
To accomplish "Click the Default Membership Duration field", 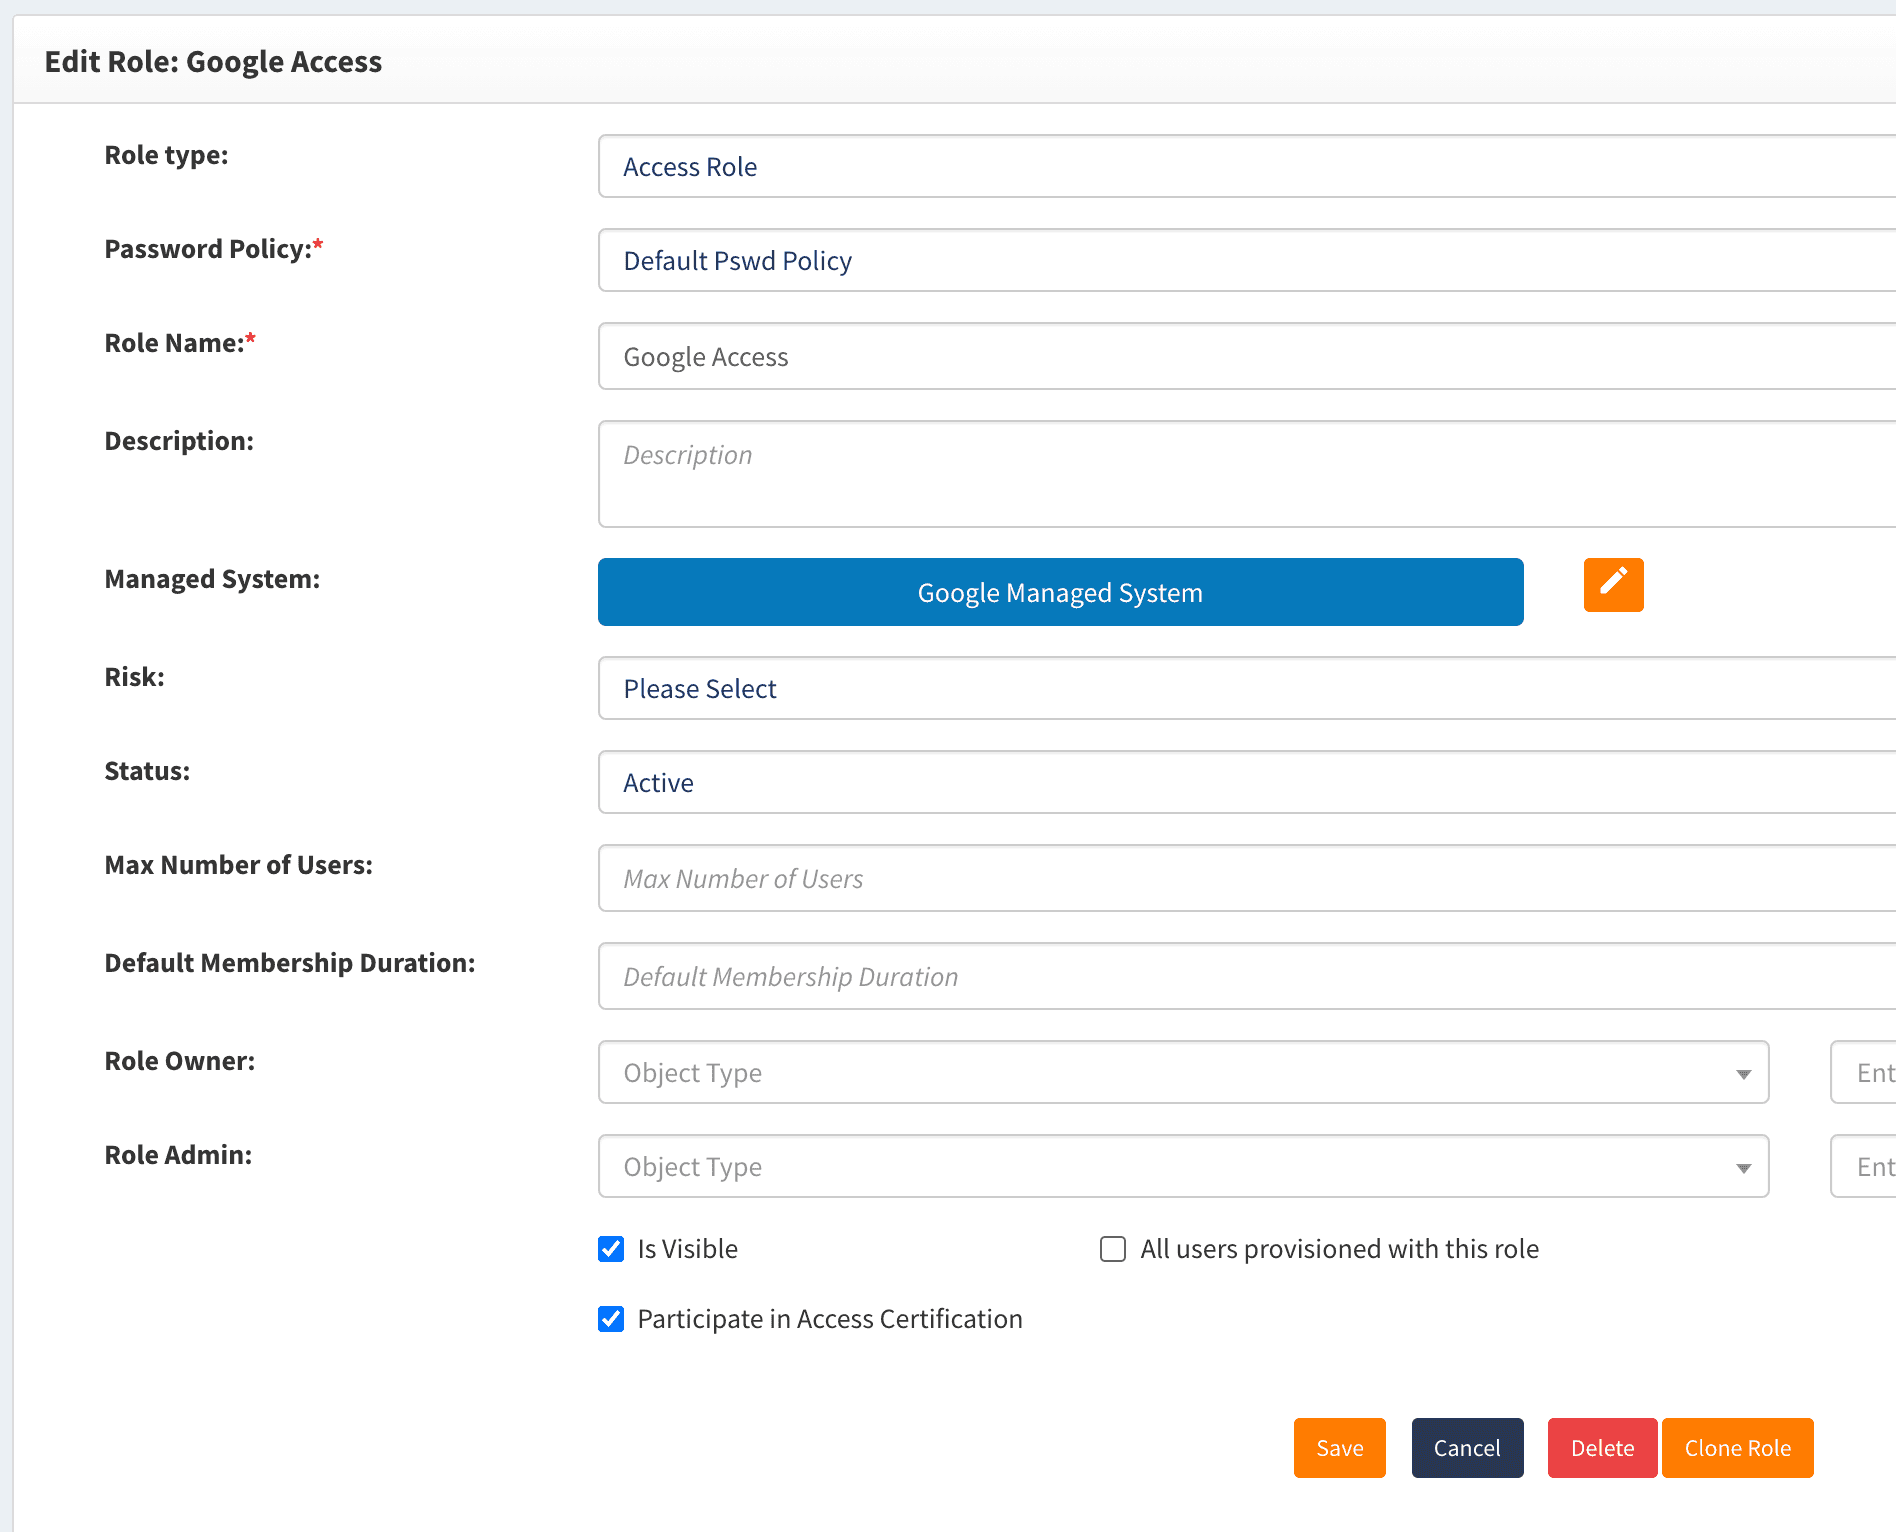I will [x=1245, y=977].
